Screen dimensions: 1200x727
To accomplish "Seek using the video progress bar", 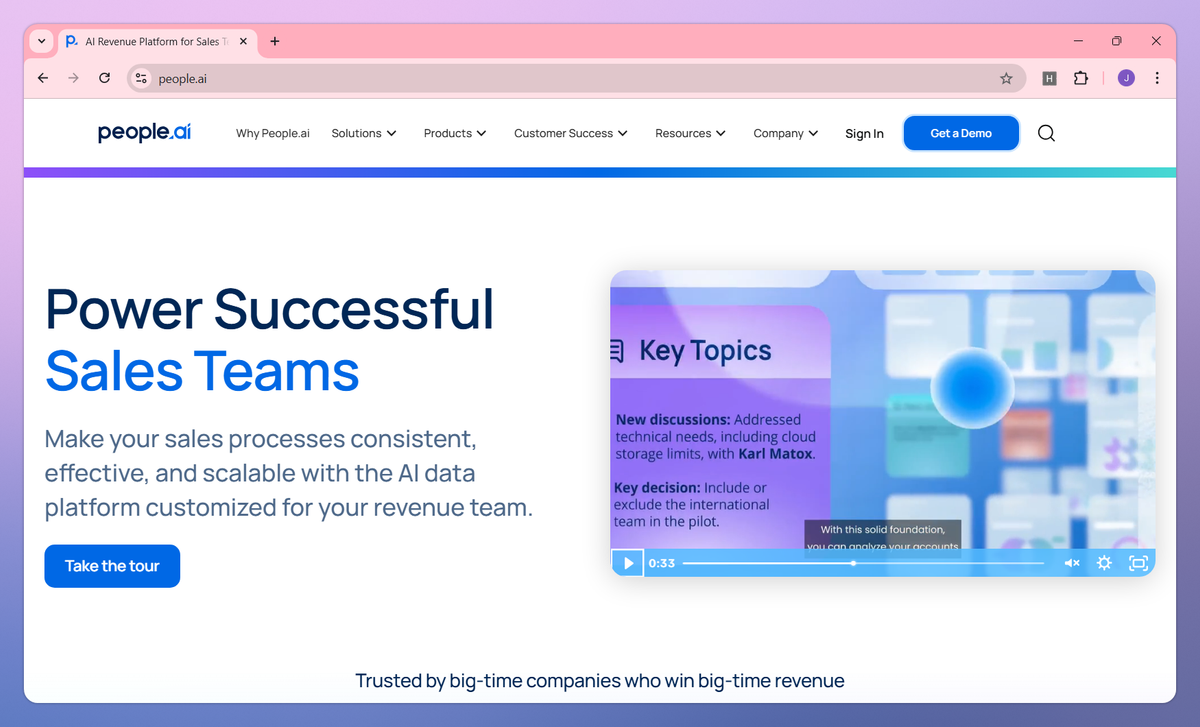I will (863, 563).
